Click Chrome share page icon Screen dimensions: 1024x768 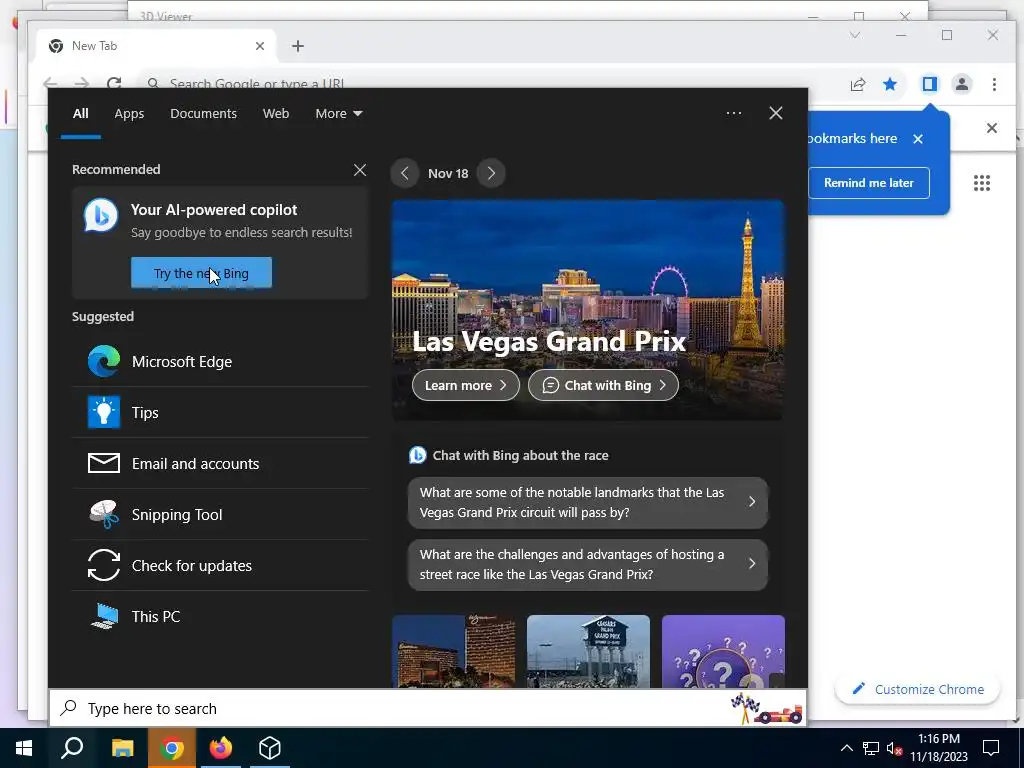pyautogui.click(x=857, y=84)
